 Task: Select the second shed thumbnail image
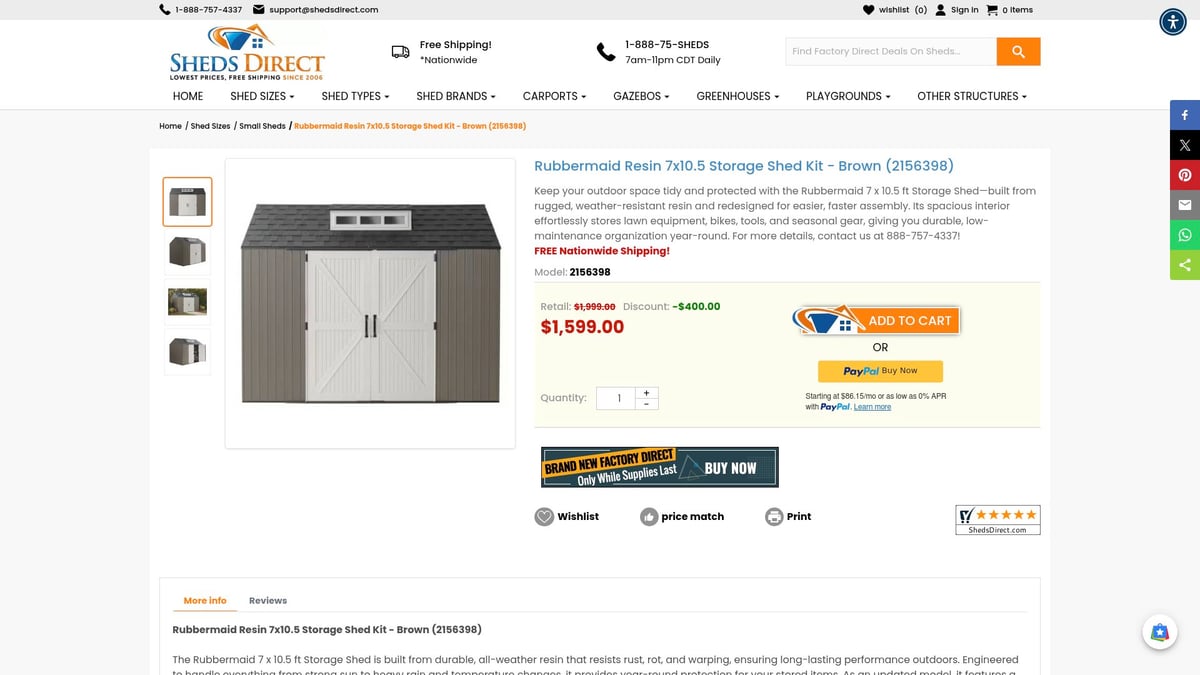pyautogui.click(x=187, y=252)
